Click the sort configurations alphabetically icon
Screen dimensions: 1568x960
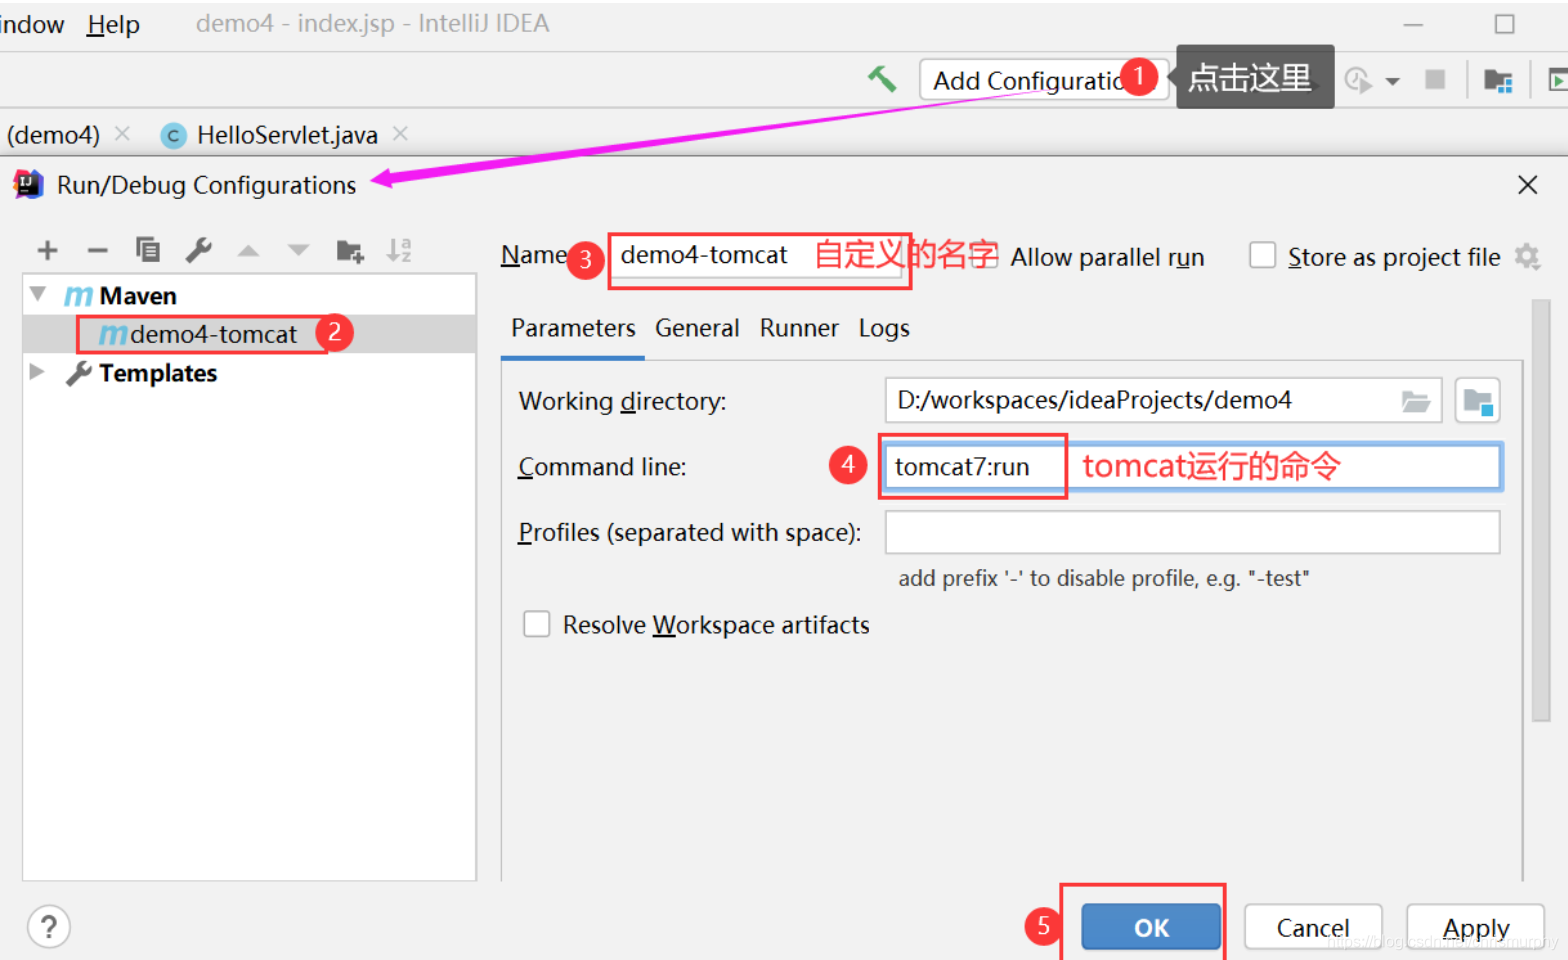pyautogui.click(x=399, y=250)
